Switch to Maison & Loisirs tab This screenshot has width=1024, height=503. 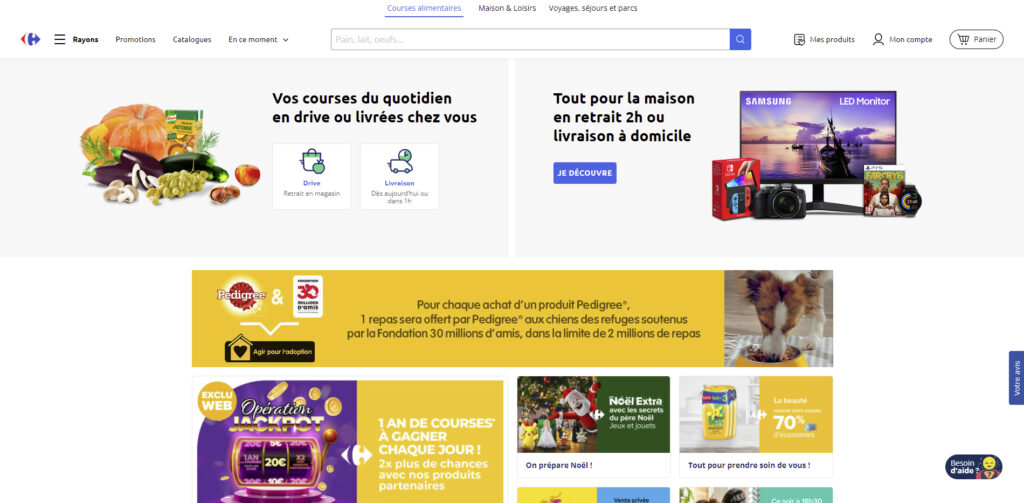507,8
